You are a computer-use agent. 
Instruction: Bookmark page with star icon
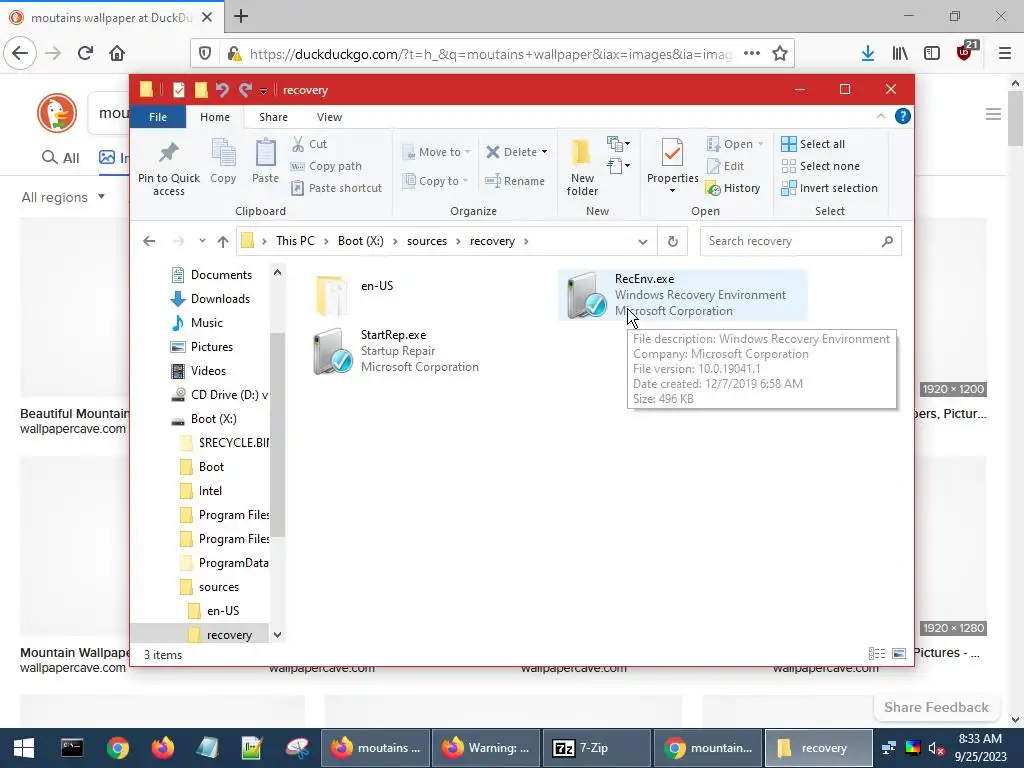pyautogui.click(x=780, y=54)
